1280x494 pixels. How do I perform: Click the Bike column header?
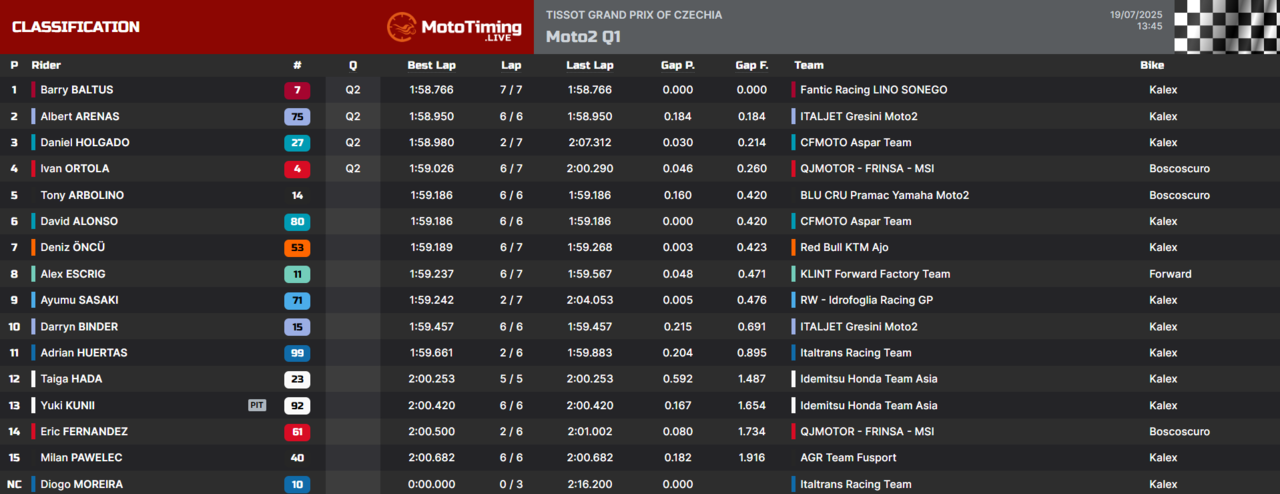point(1152,65)
